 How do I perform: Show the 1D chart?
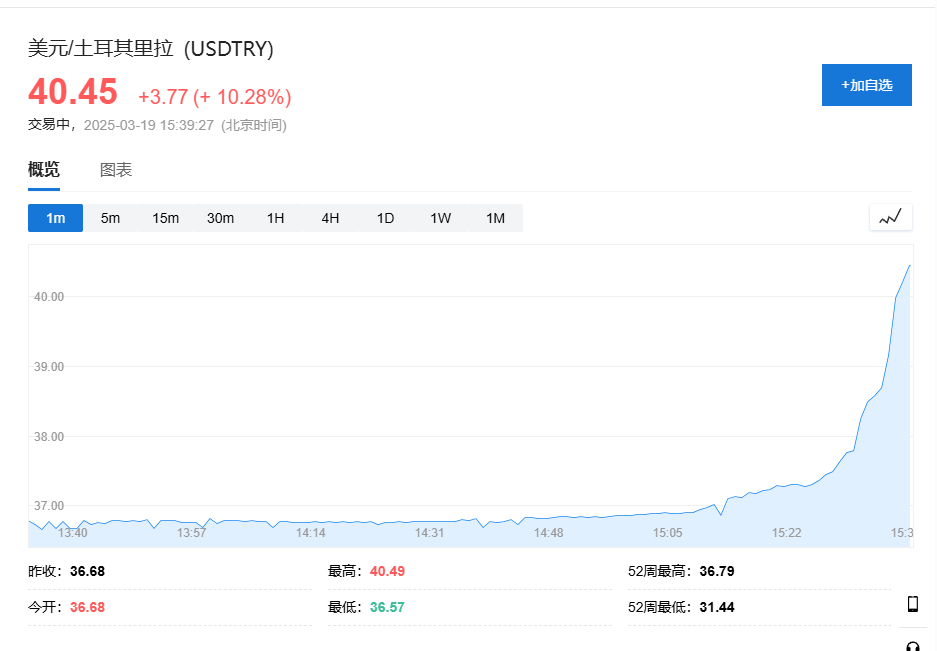385,218
